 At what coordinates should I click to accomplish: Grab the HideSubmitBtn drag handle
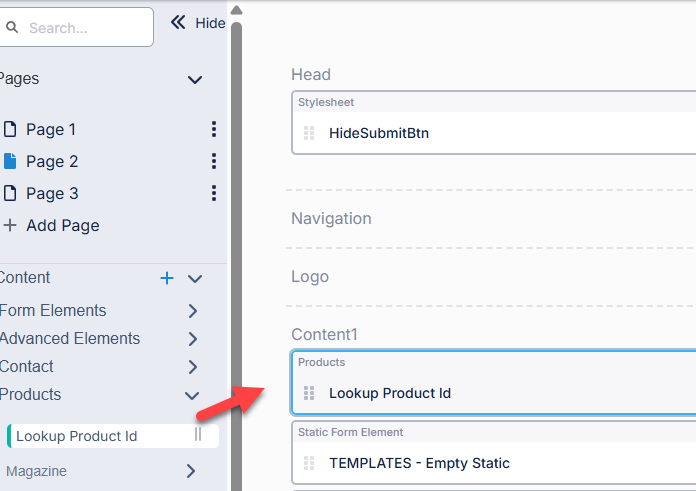coord(309,133)
